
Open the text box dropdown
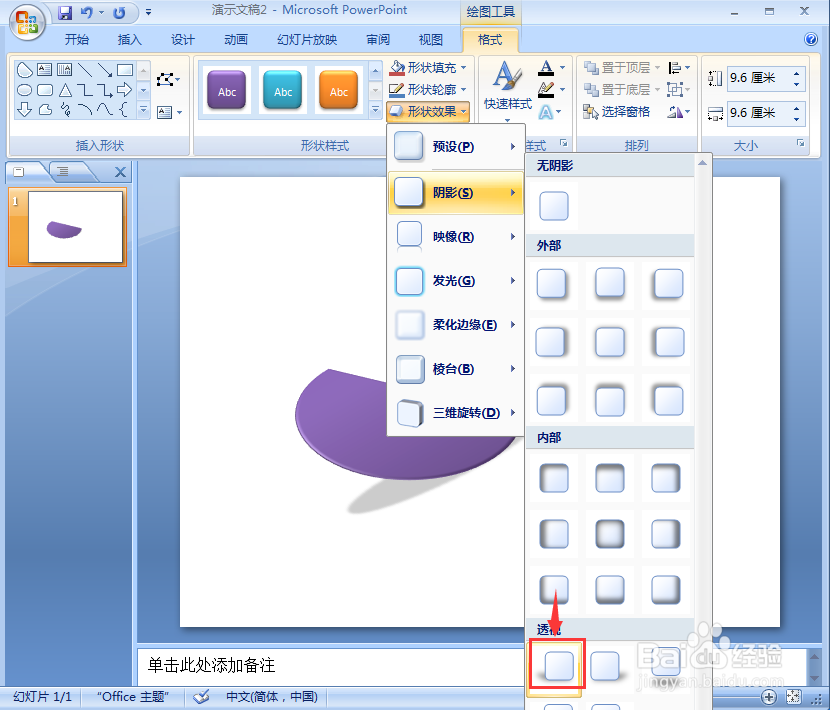(x=169, y=112)
